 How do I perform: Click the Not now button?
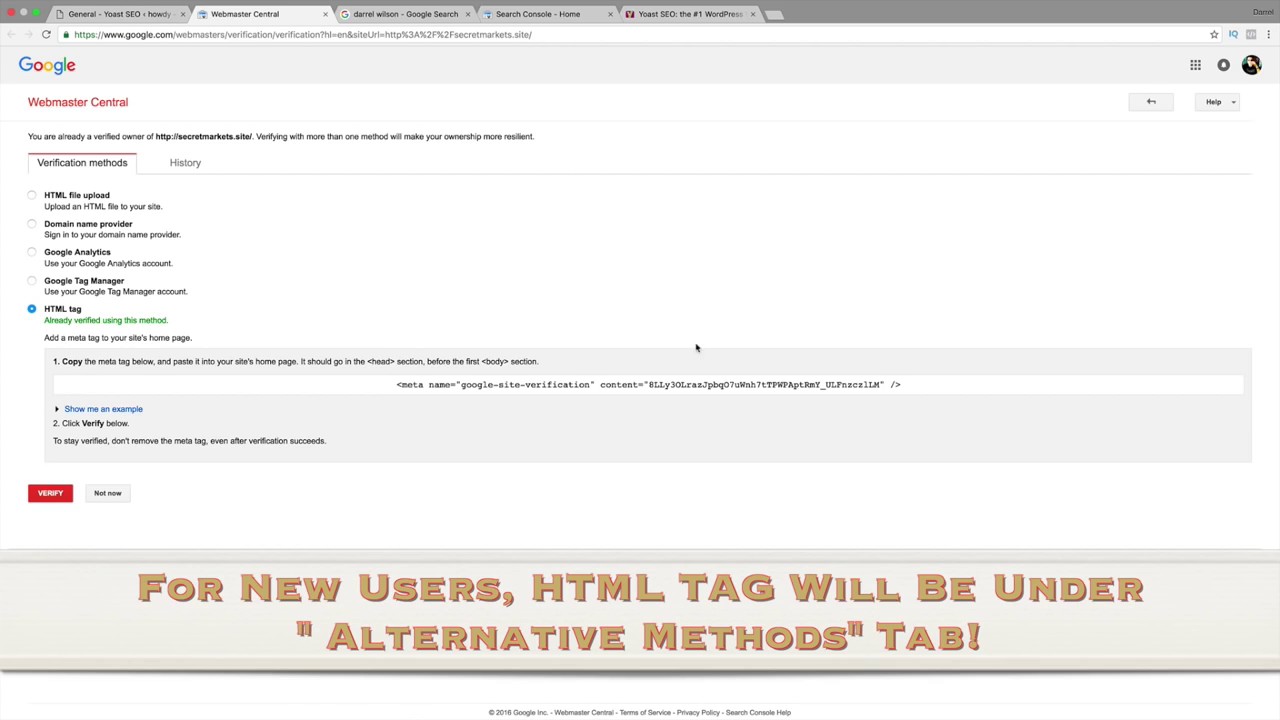tap(107, 493)
